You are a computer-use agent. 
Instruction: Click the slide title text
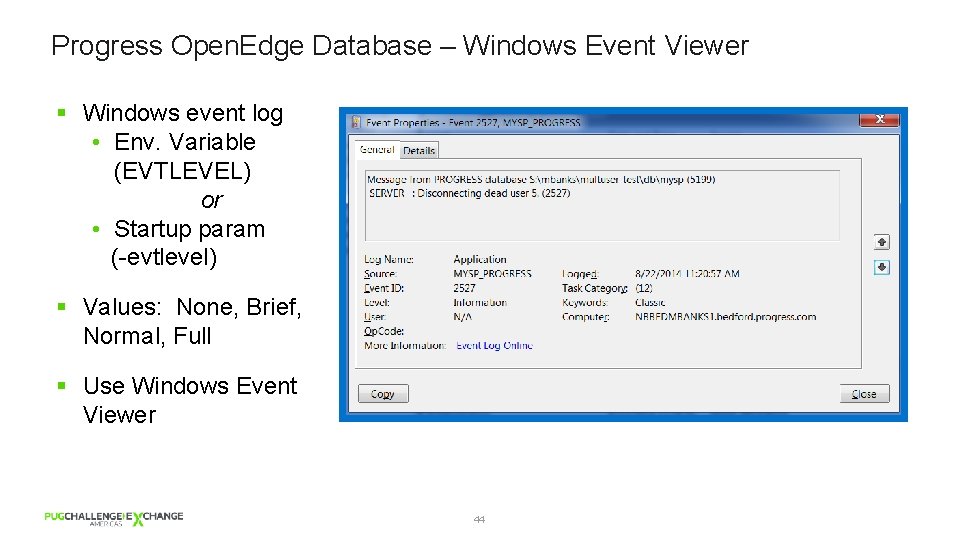point(400,46)
